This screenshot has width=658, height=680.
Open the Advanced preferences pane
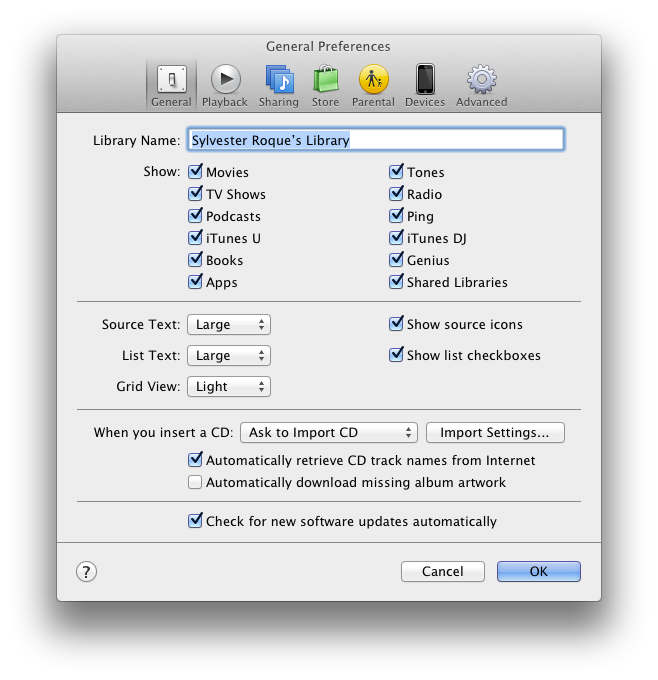pos(481,85)
